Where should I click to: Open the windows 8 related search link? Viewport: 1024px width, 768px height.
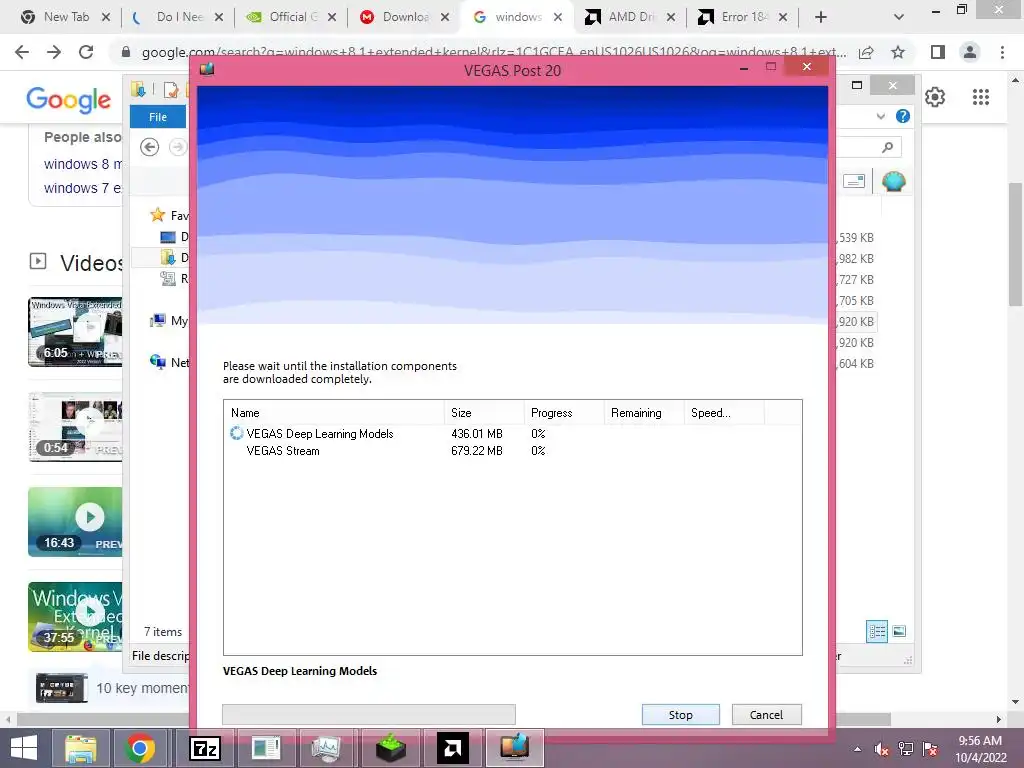point(83,164)
